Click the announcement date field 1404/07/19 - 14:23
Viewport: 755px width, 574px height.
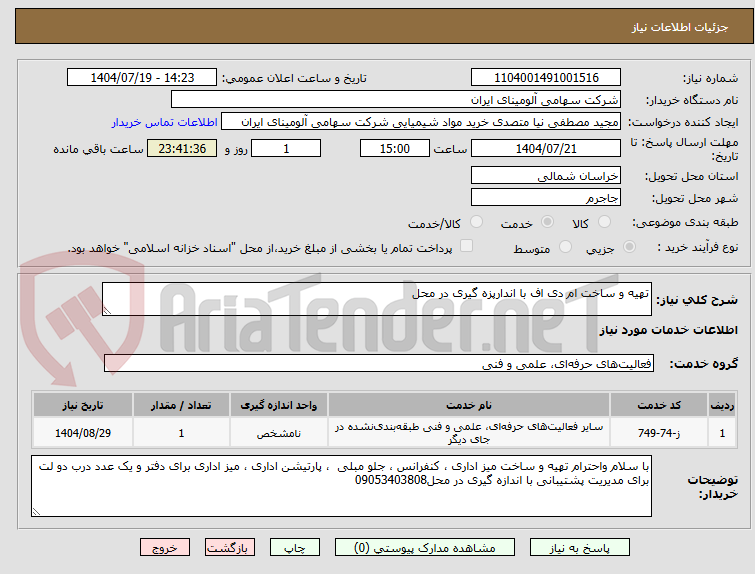click(142, 78)
